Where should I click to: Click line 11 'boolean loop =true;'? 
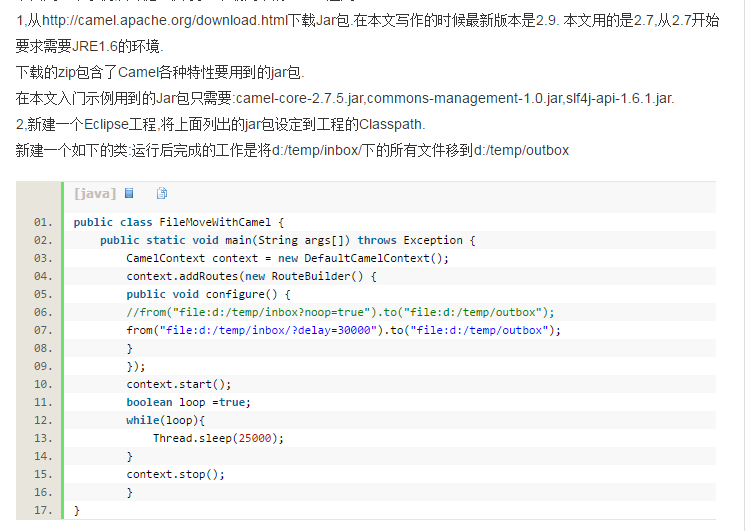tap(188, 402)
